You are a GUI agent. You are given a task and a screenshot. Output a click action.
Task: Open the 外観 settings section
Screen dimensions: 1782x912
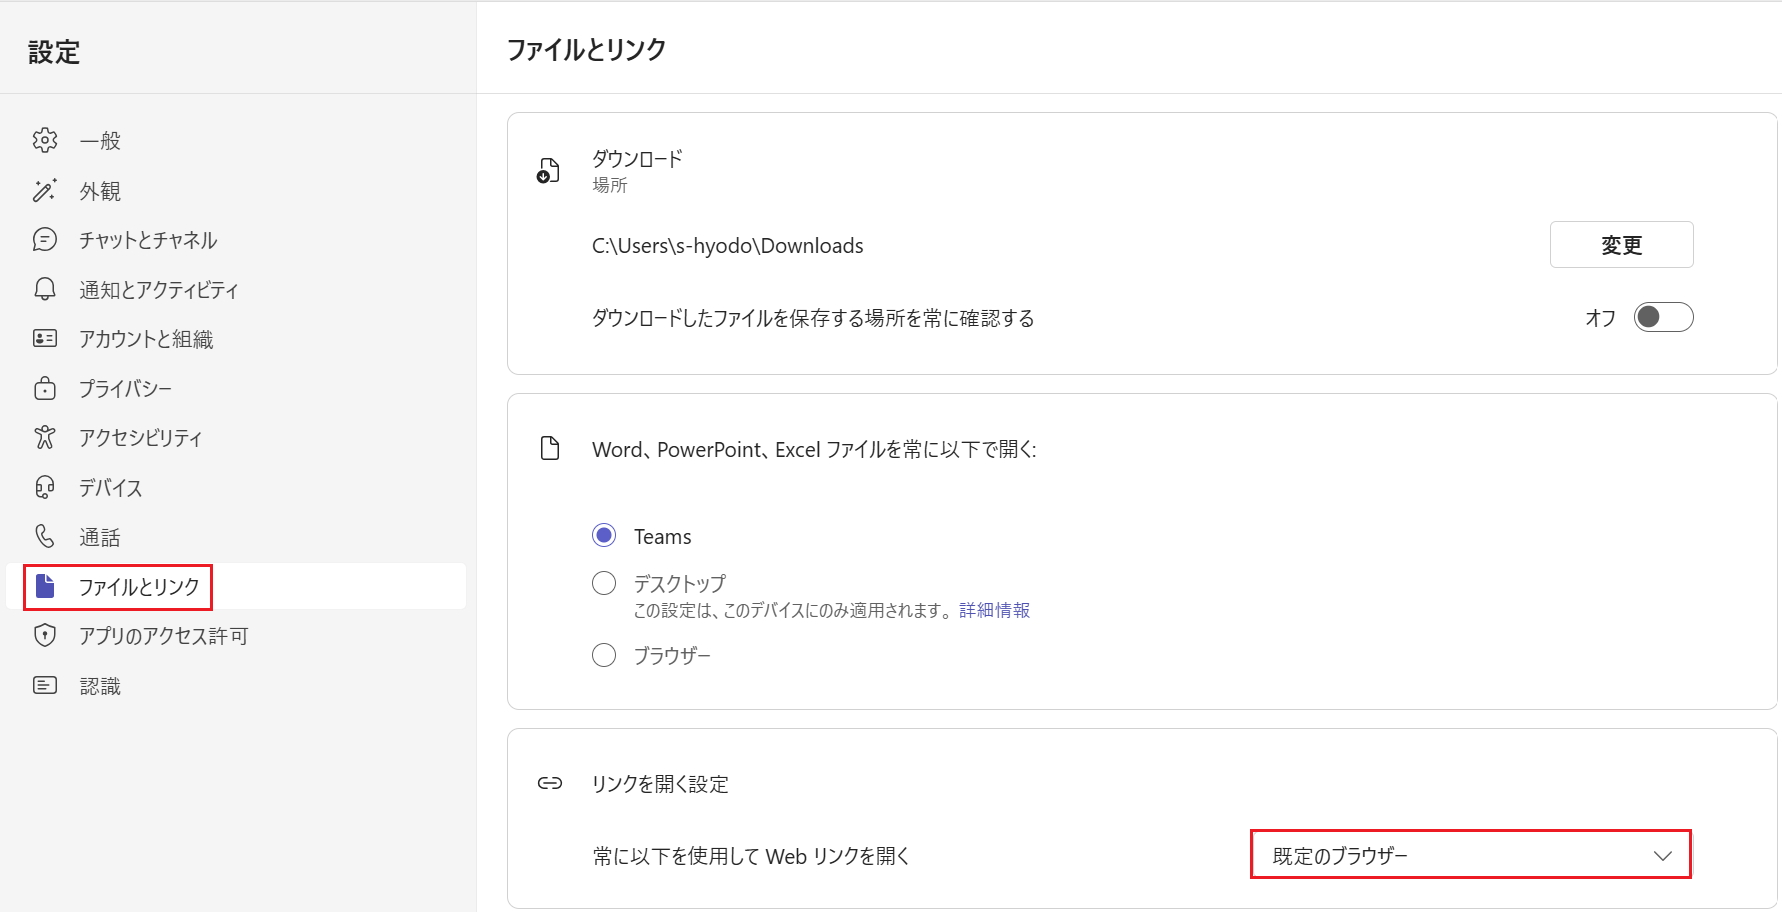coord(236,190)
